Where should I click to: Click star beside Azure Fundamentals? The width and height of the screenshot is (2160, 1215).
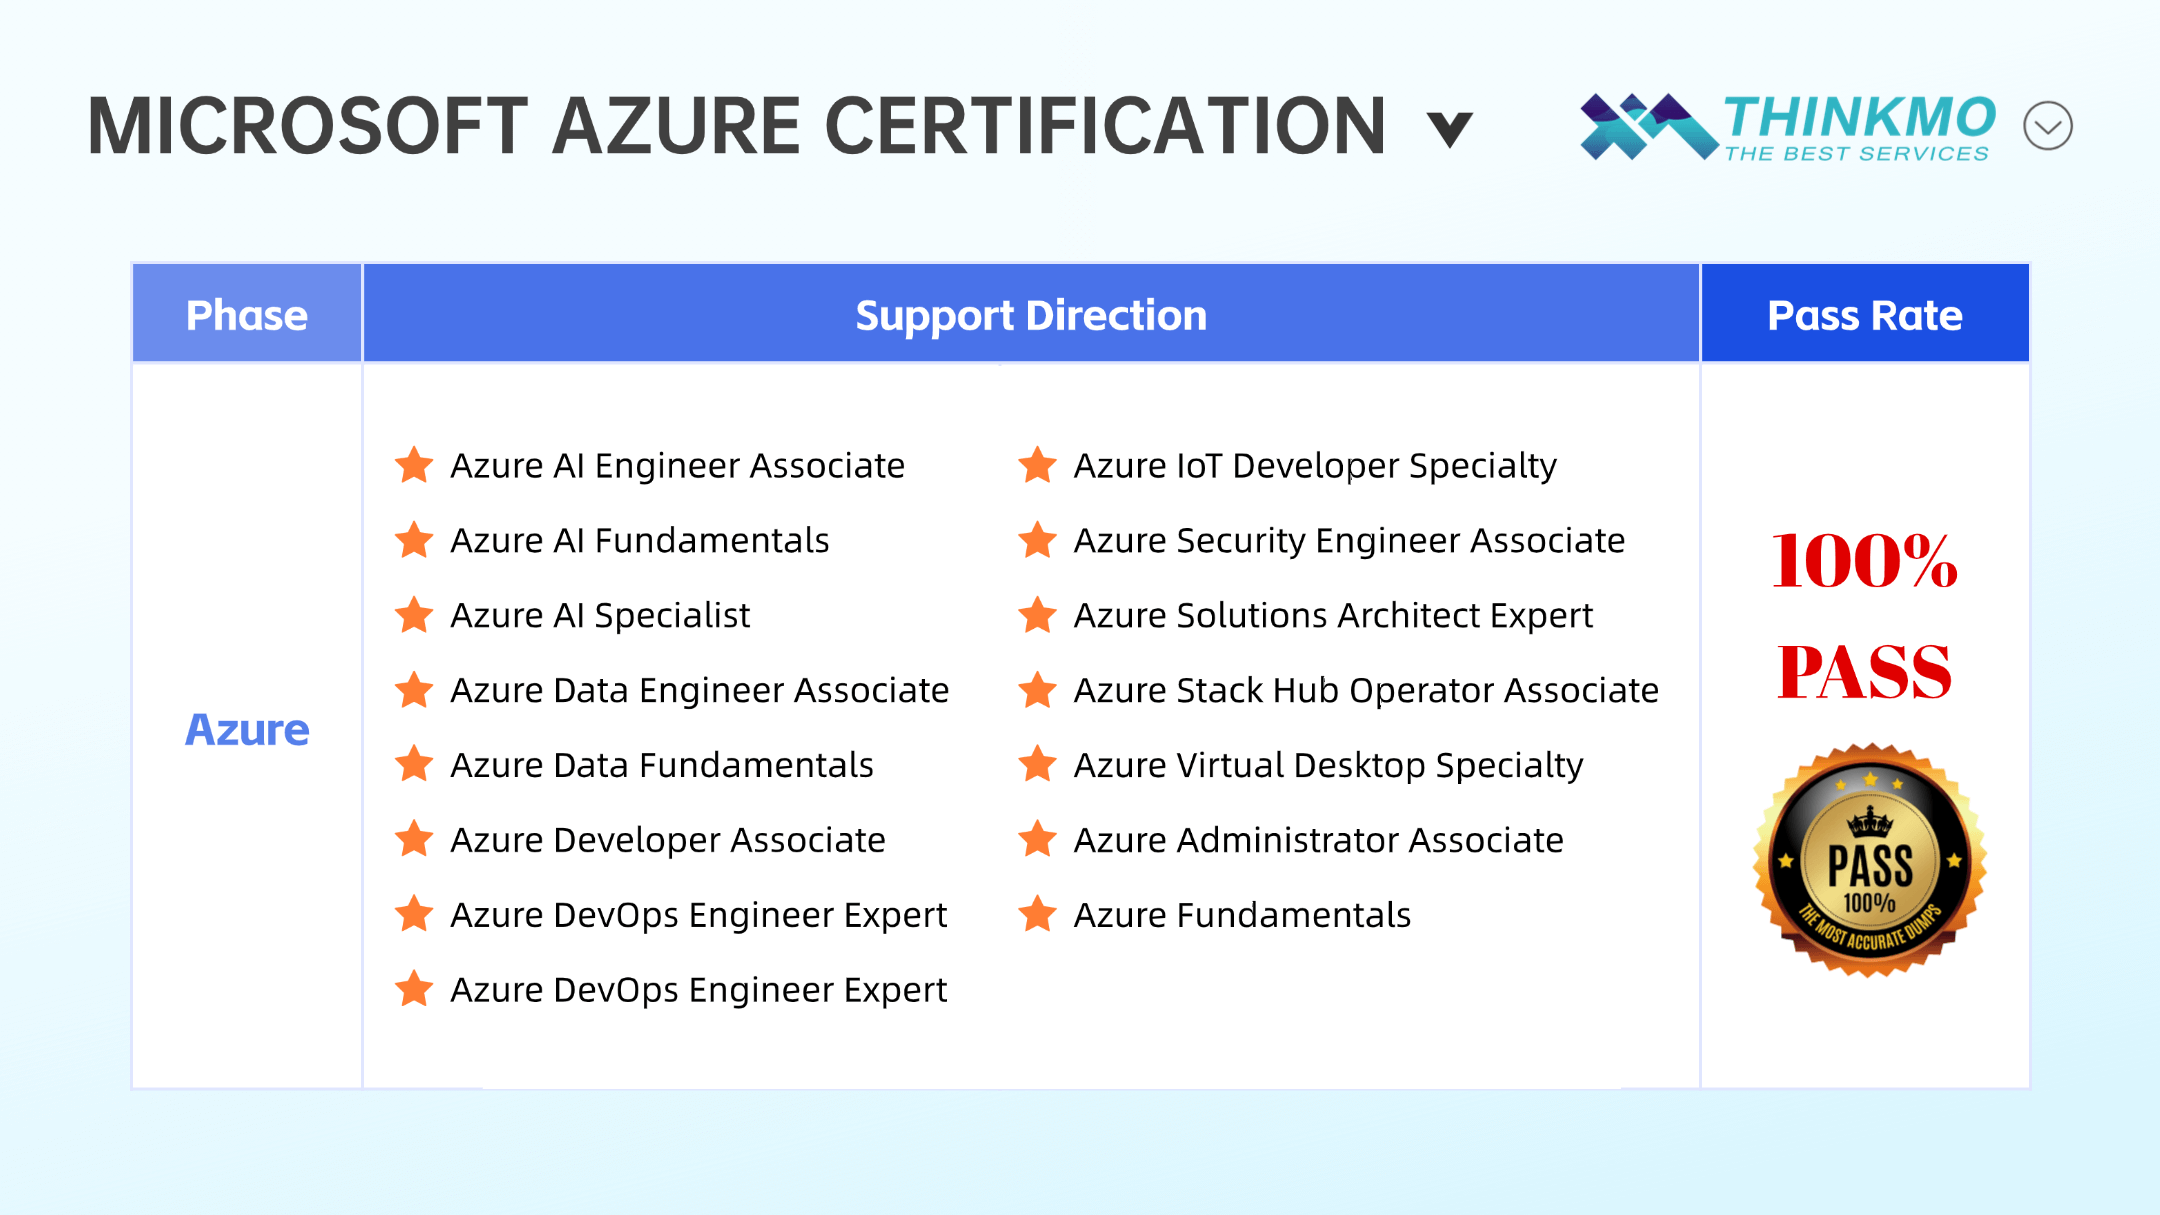click(1037, 914)
